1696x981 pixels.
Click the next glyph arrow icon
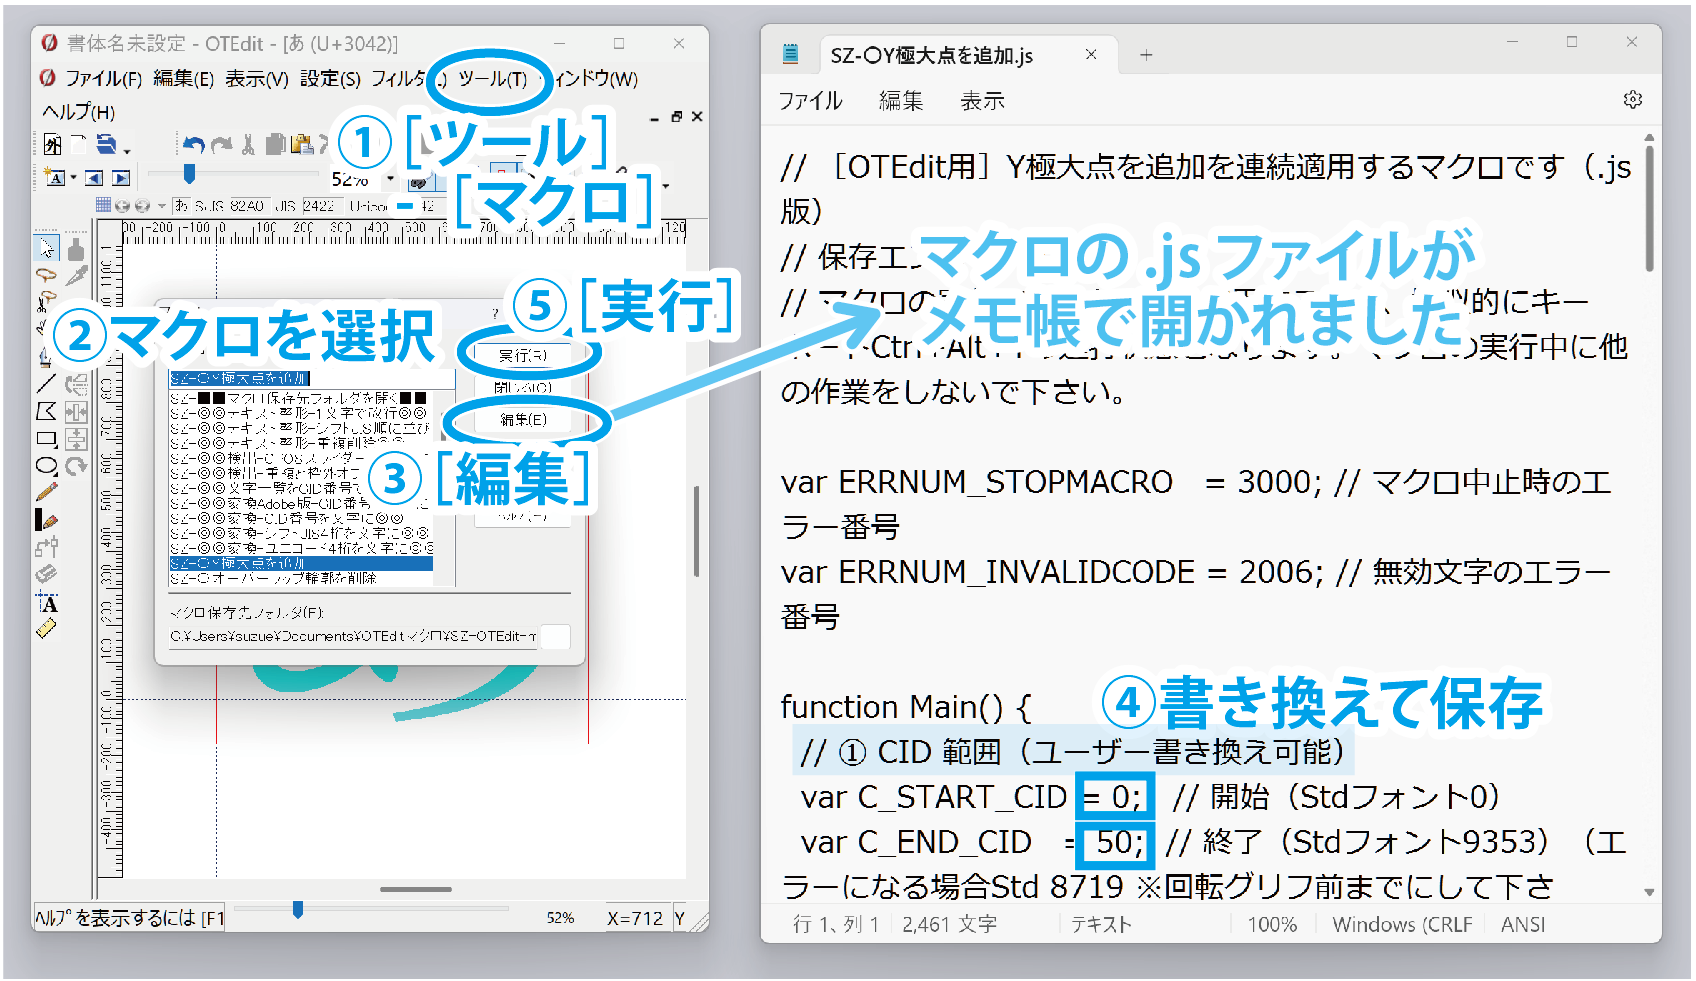tap(121, 178)
